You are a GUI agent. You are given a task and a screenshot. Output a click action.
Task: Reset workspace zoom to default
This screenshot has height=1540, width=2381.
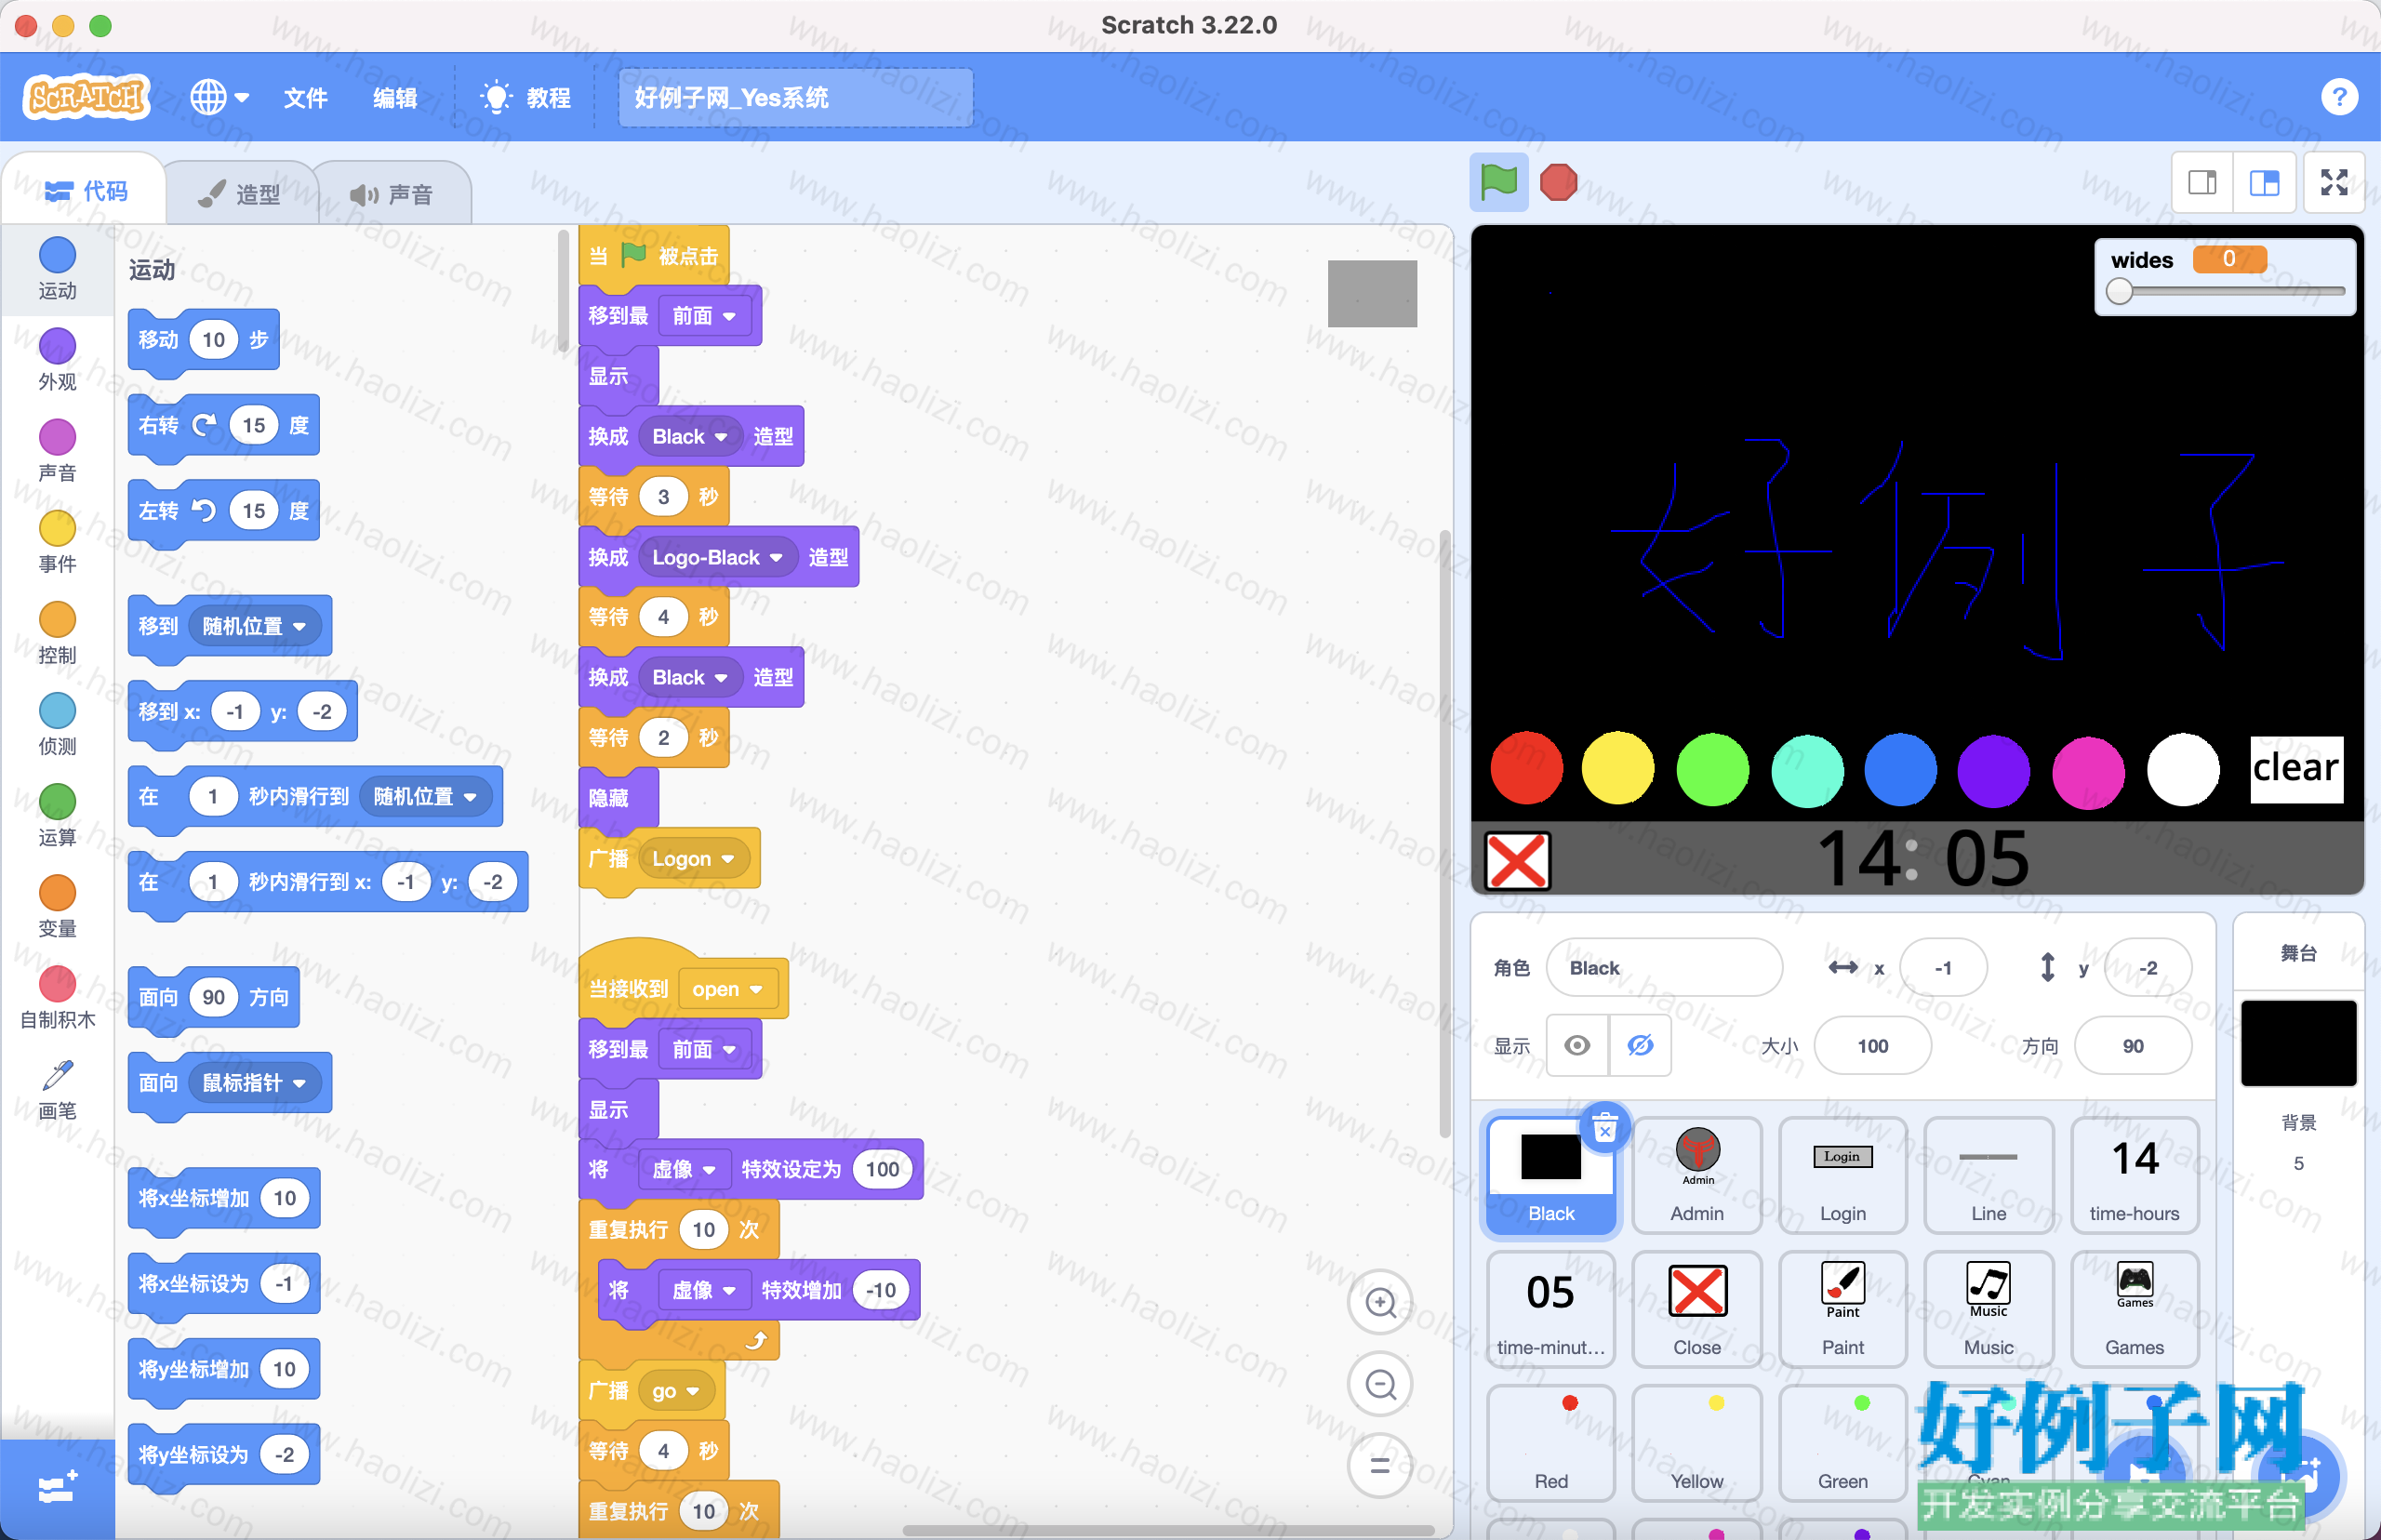coord(1380,1466)
